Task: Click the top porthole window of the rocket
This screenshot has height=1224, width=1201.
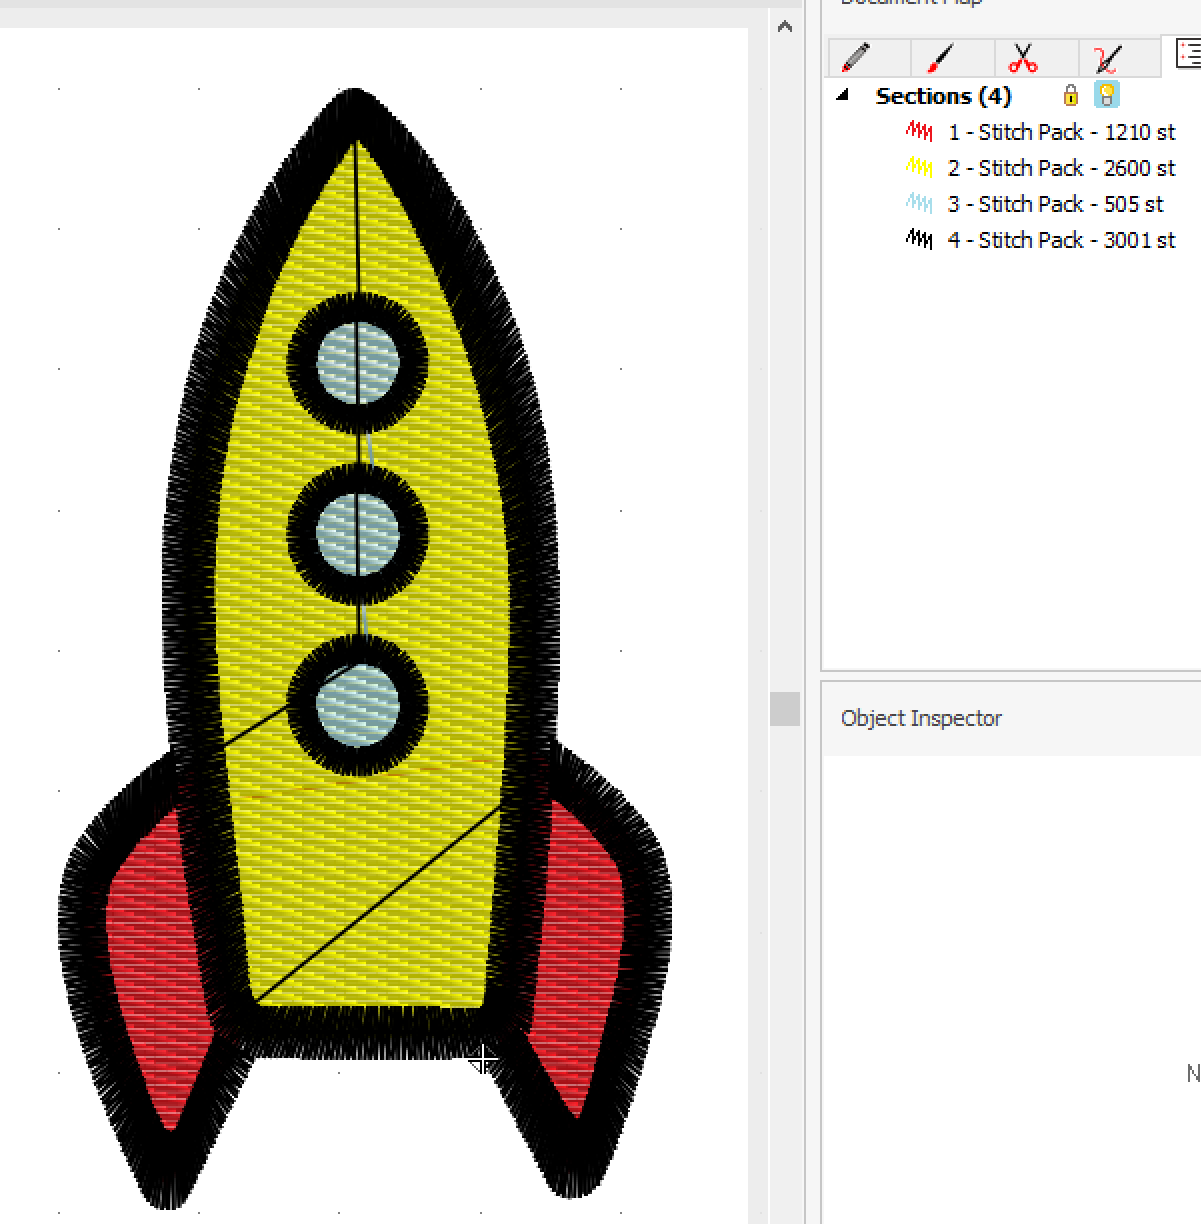Action: [357, 362]
